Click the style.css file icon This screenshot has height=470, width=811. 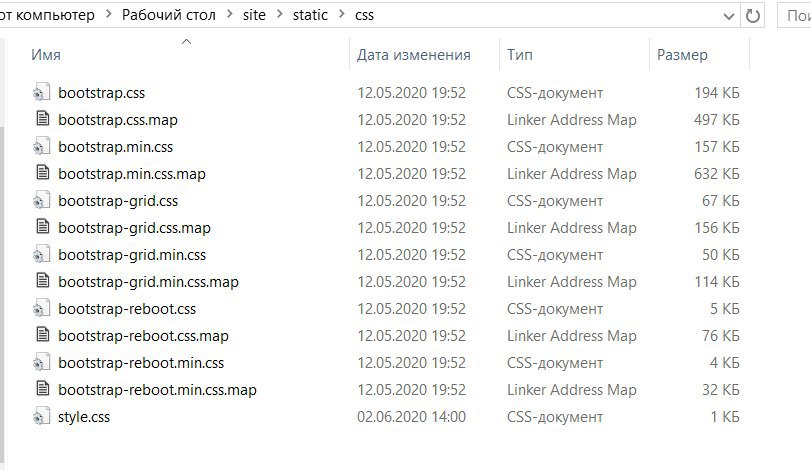click(41, 416)
